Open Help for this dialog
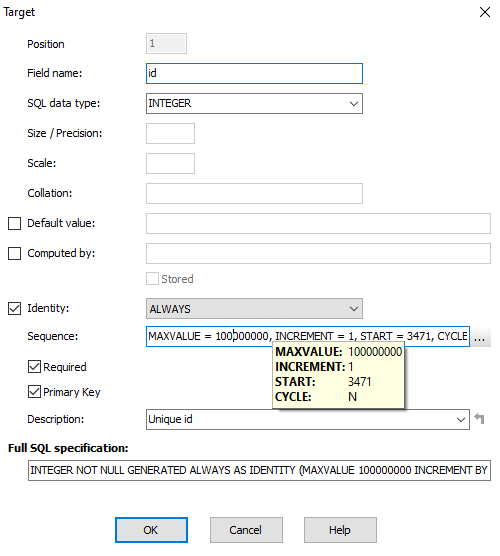Screen dimensions: 500x556 [x=340, y=530]
